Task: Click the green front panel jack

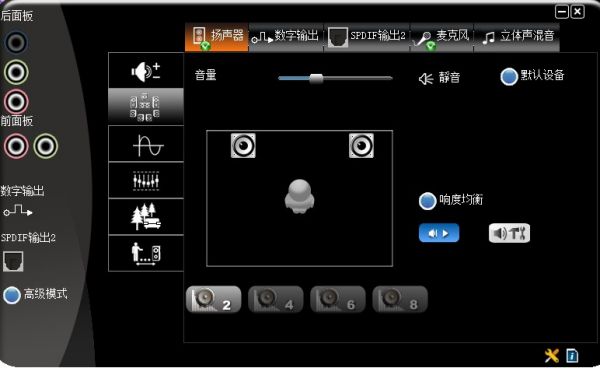Action: 46,146
